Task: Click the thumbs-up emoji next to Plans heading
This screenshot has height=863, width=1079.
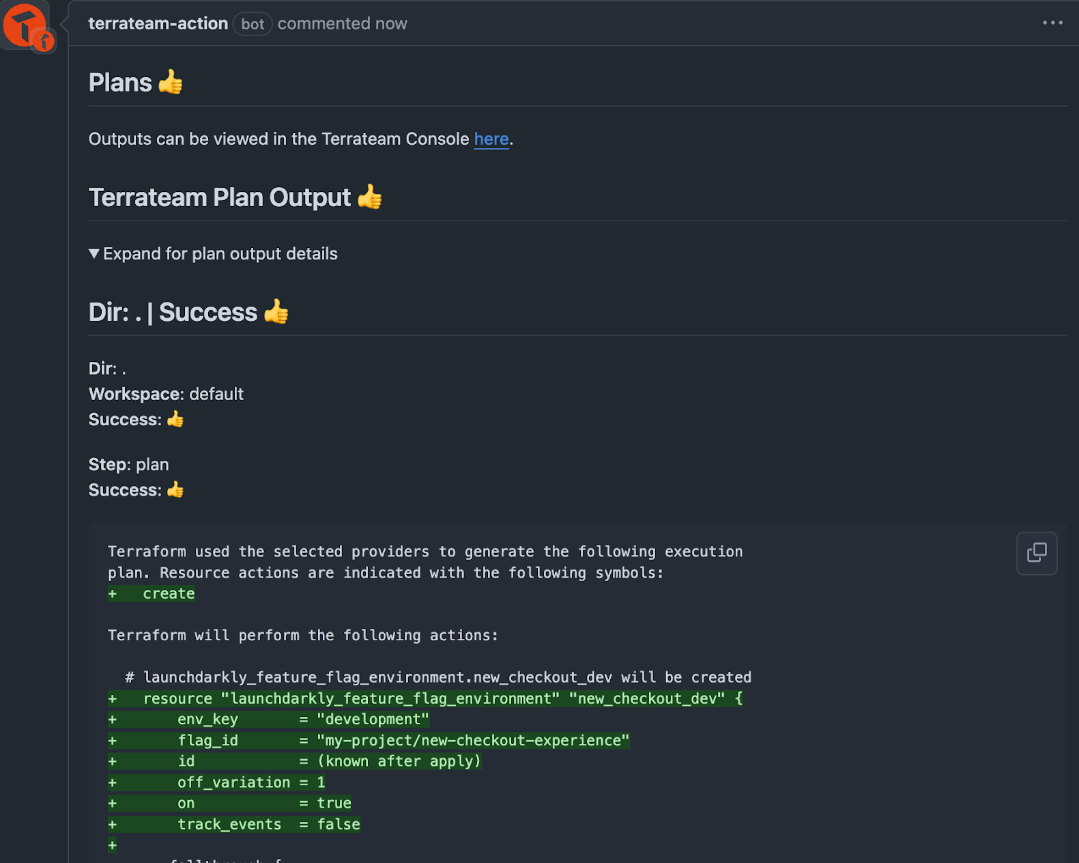Action: [171, 83]
